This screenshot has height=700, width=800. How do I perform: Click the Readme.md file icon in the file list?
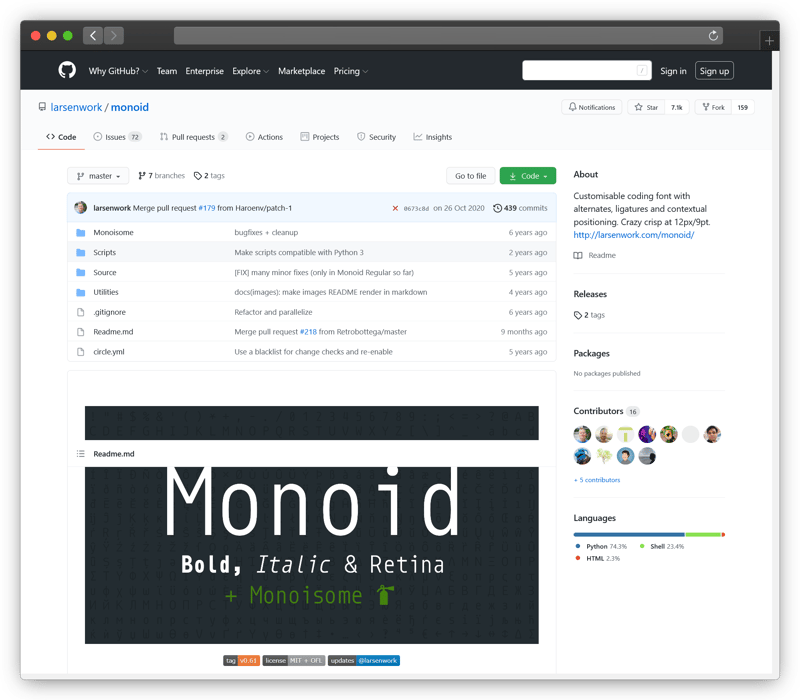pyautogui.click(x=80, y=332)
